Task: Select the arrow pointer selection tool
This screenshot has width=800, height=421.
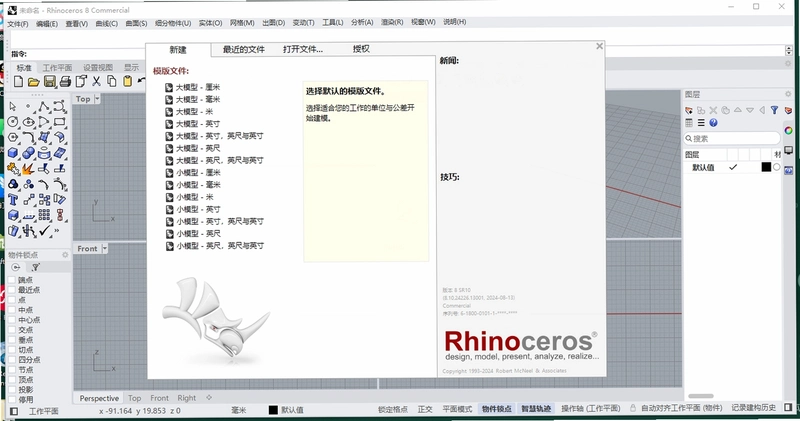Action: coord(13,106)
